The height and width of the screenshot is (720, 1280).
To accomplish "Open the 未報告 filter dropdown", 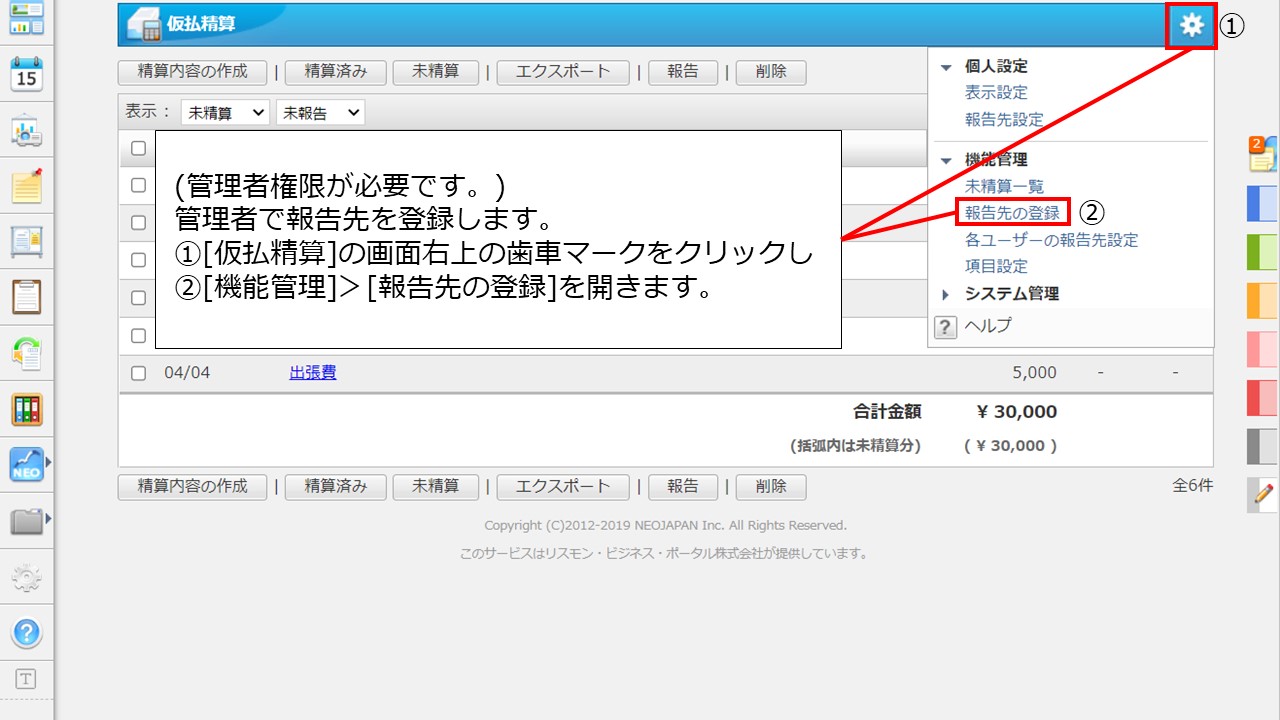I will (320, 113).
